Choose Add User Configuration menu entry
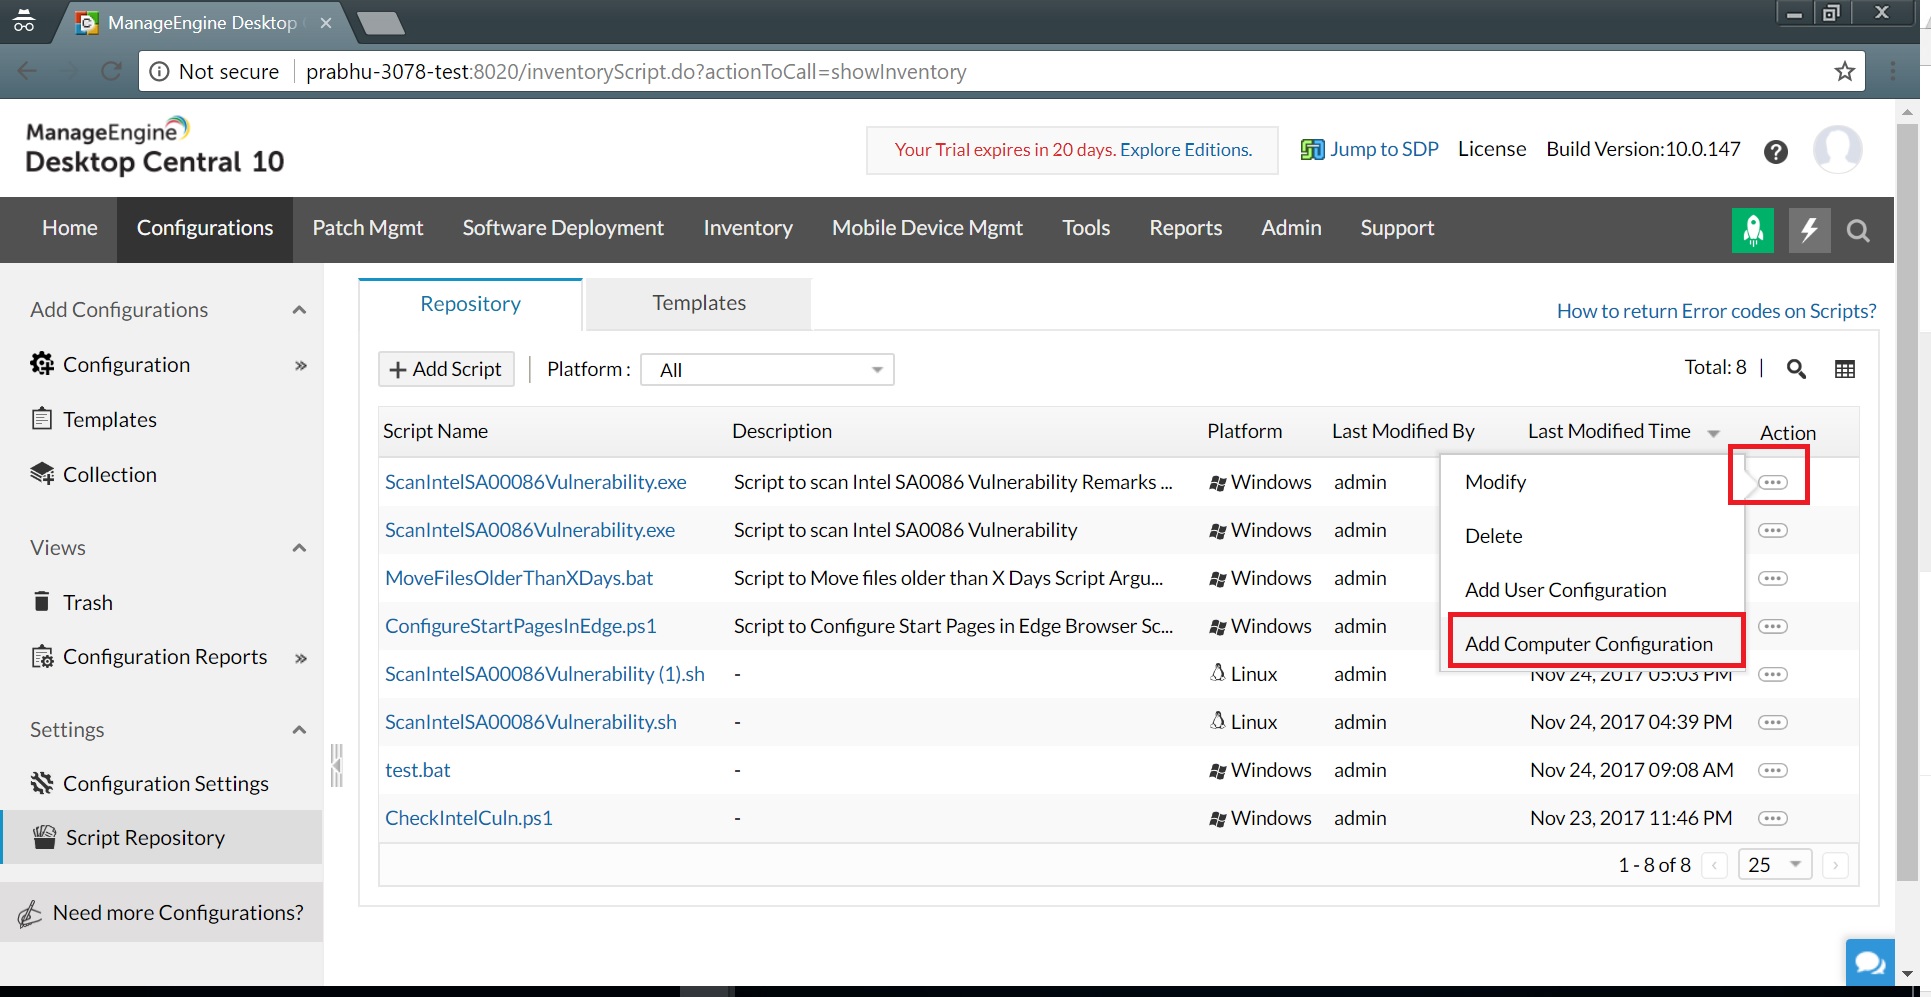 (x=1565, y=590)
